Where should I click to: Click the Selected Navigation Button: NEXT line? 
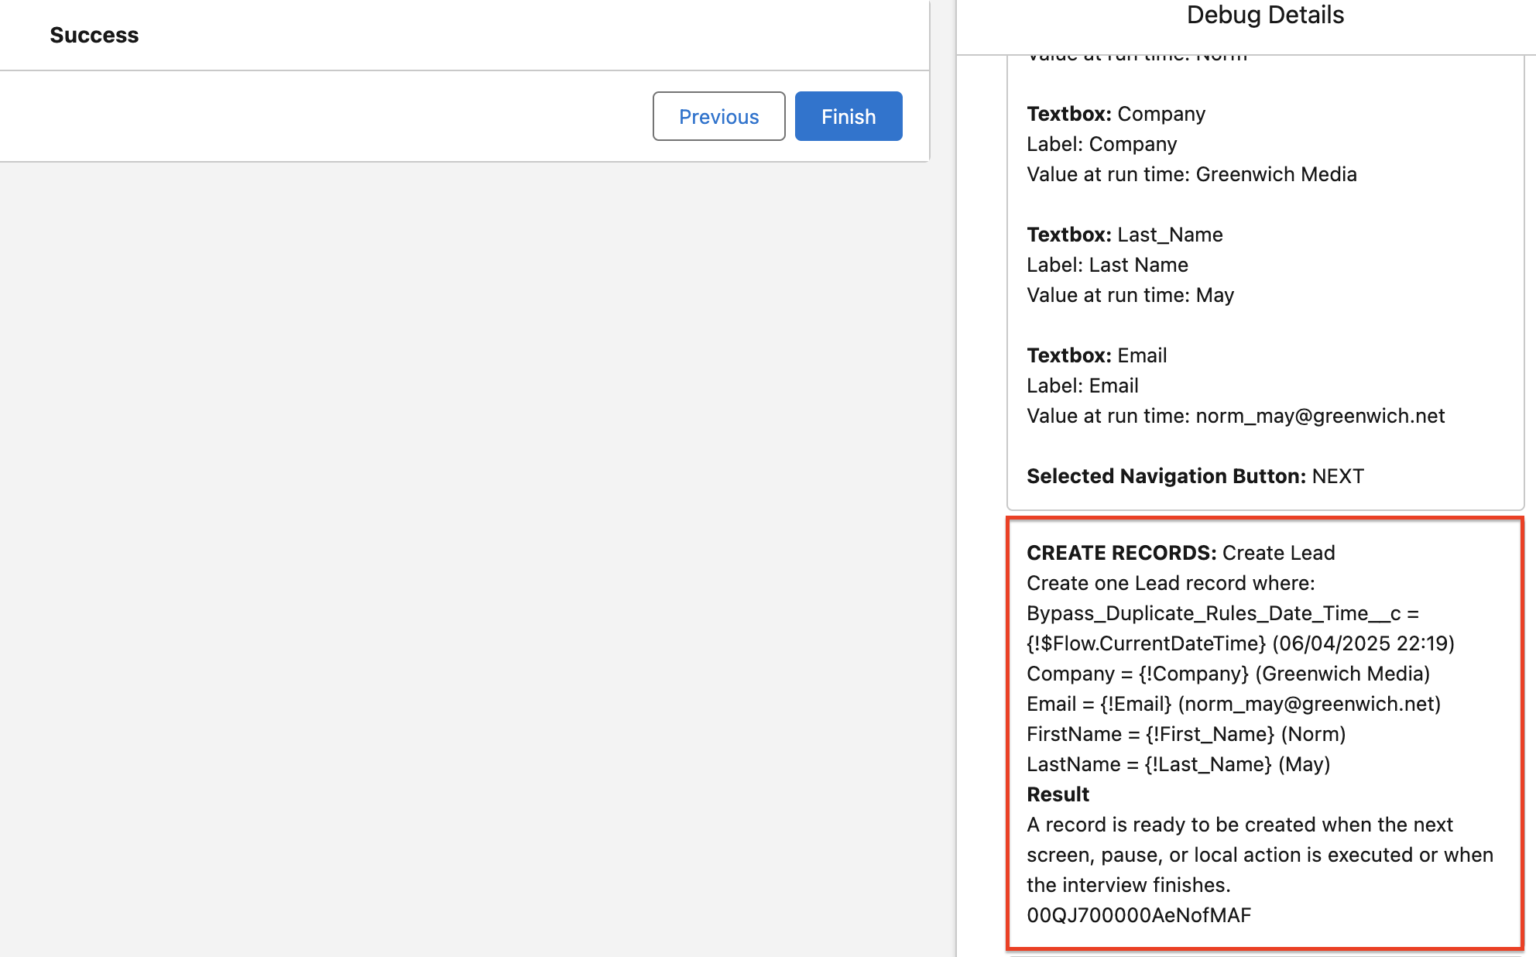(x=1194, y=477)
